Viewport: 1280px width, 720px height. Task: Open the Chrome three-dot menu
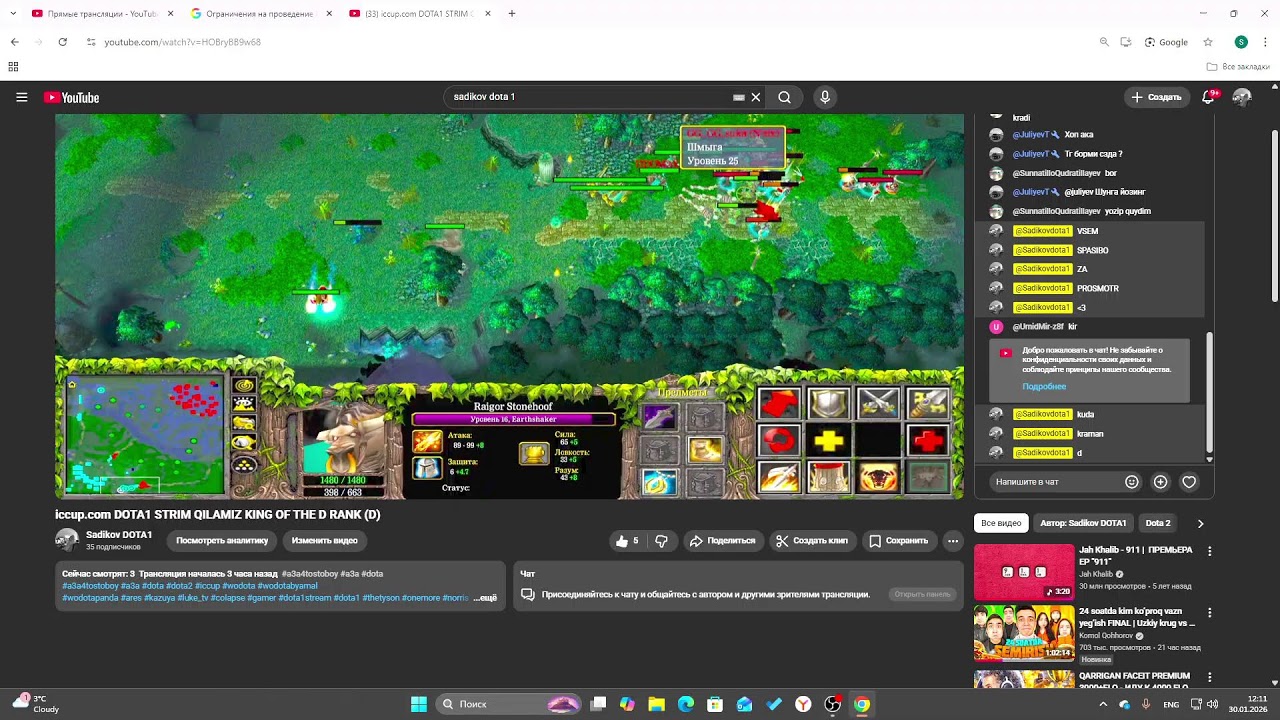1265,42
